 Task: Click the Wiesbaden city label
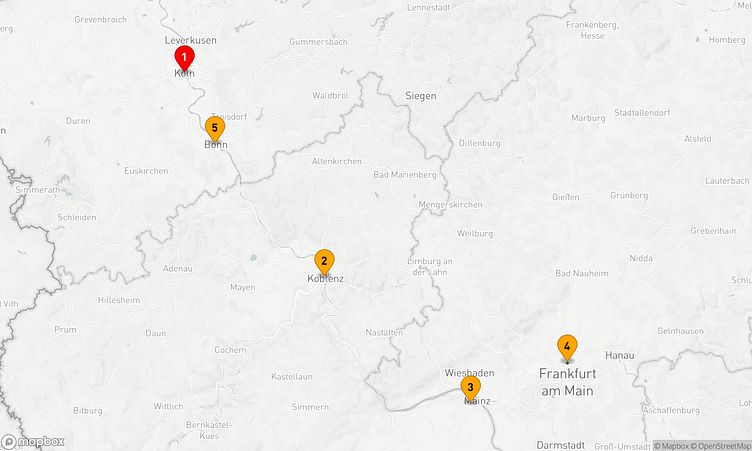click(469, 373)
